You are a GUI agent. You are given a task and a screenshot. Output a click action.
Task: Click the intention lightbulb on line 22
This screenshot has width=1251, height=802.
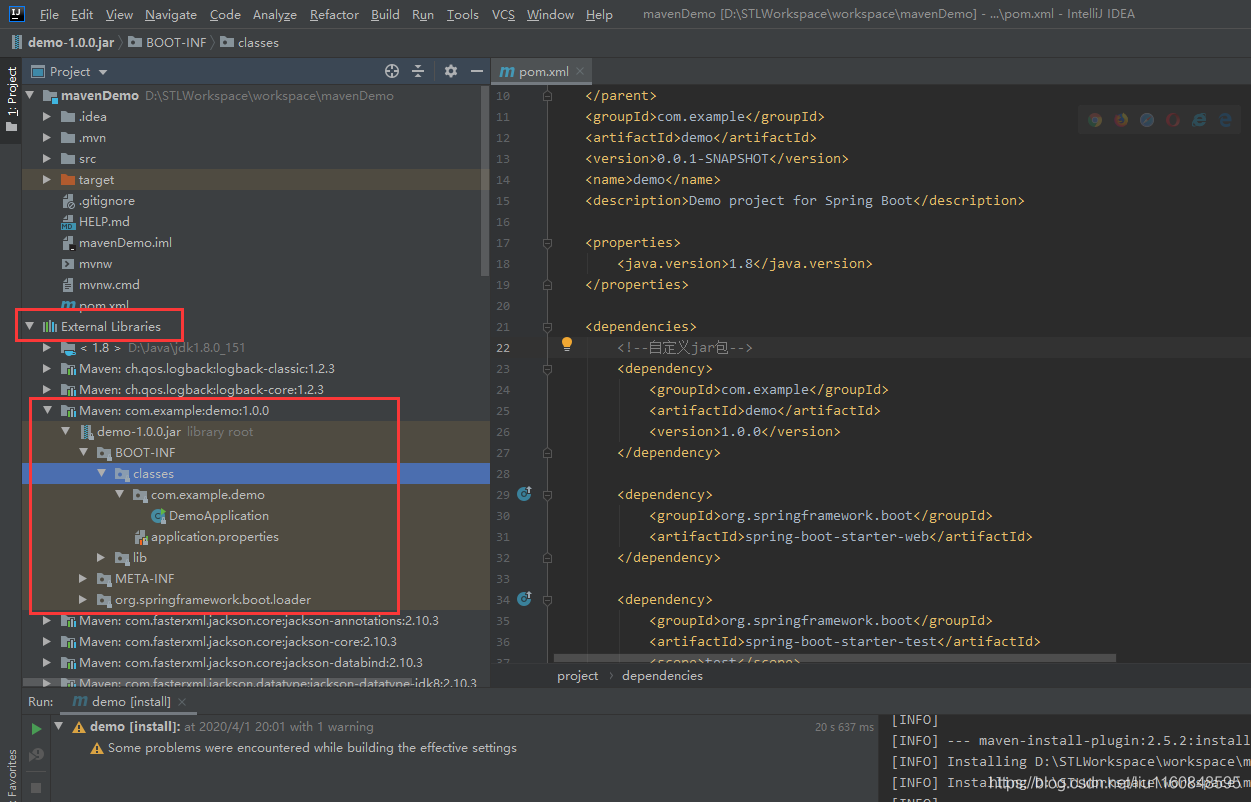point(567,344)
